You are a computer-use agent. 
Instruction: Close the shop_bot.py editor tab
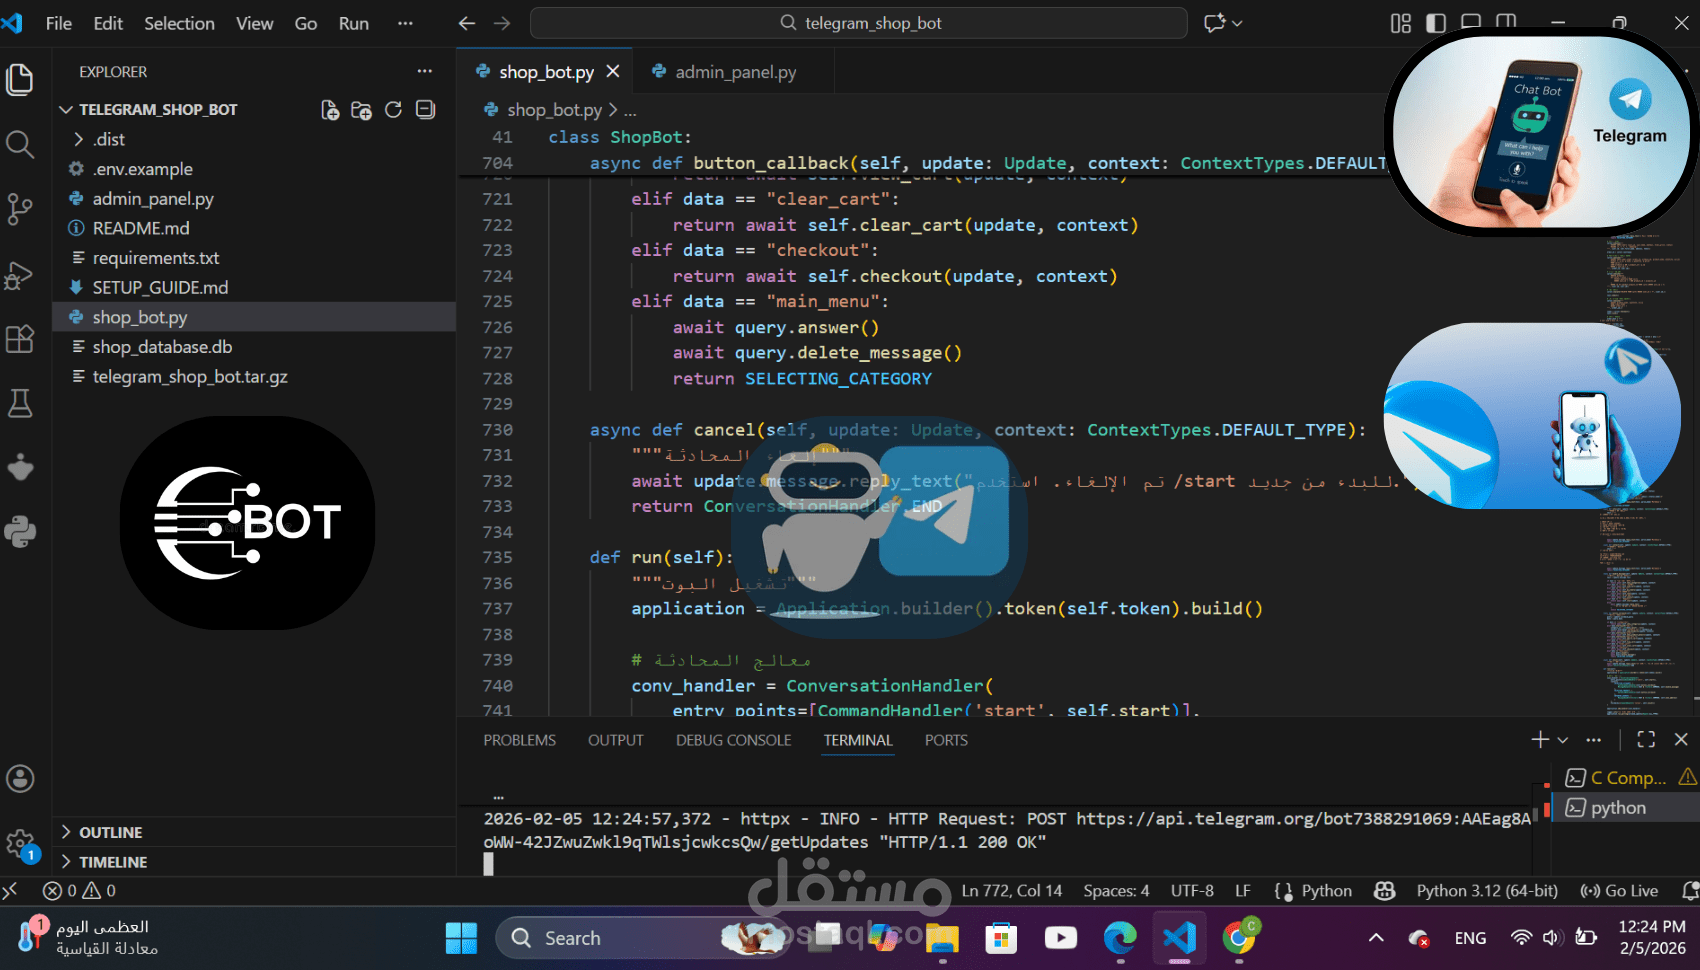click(613, 72)
